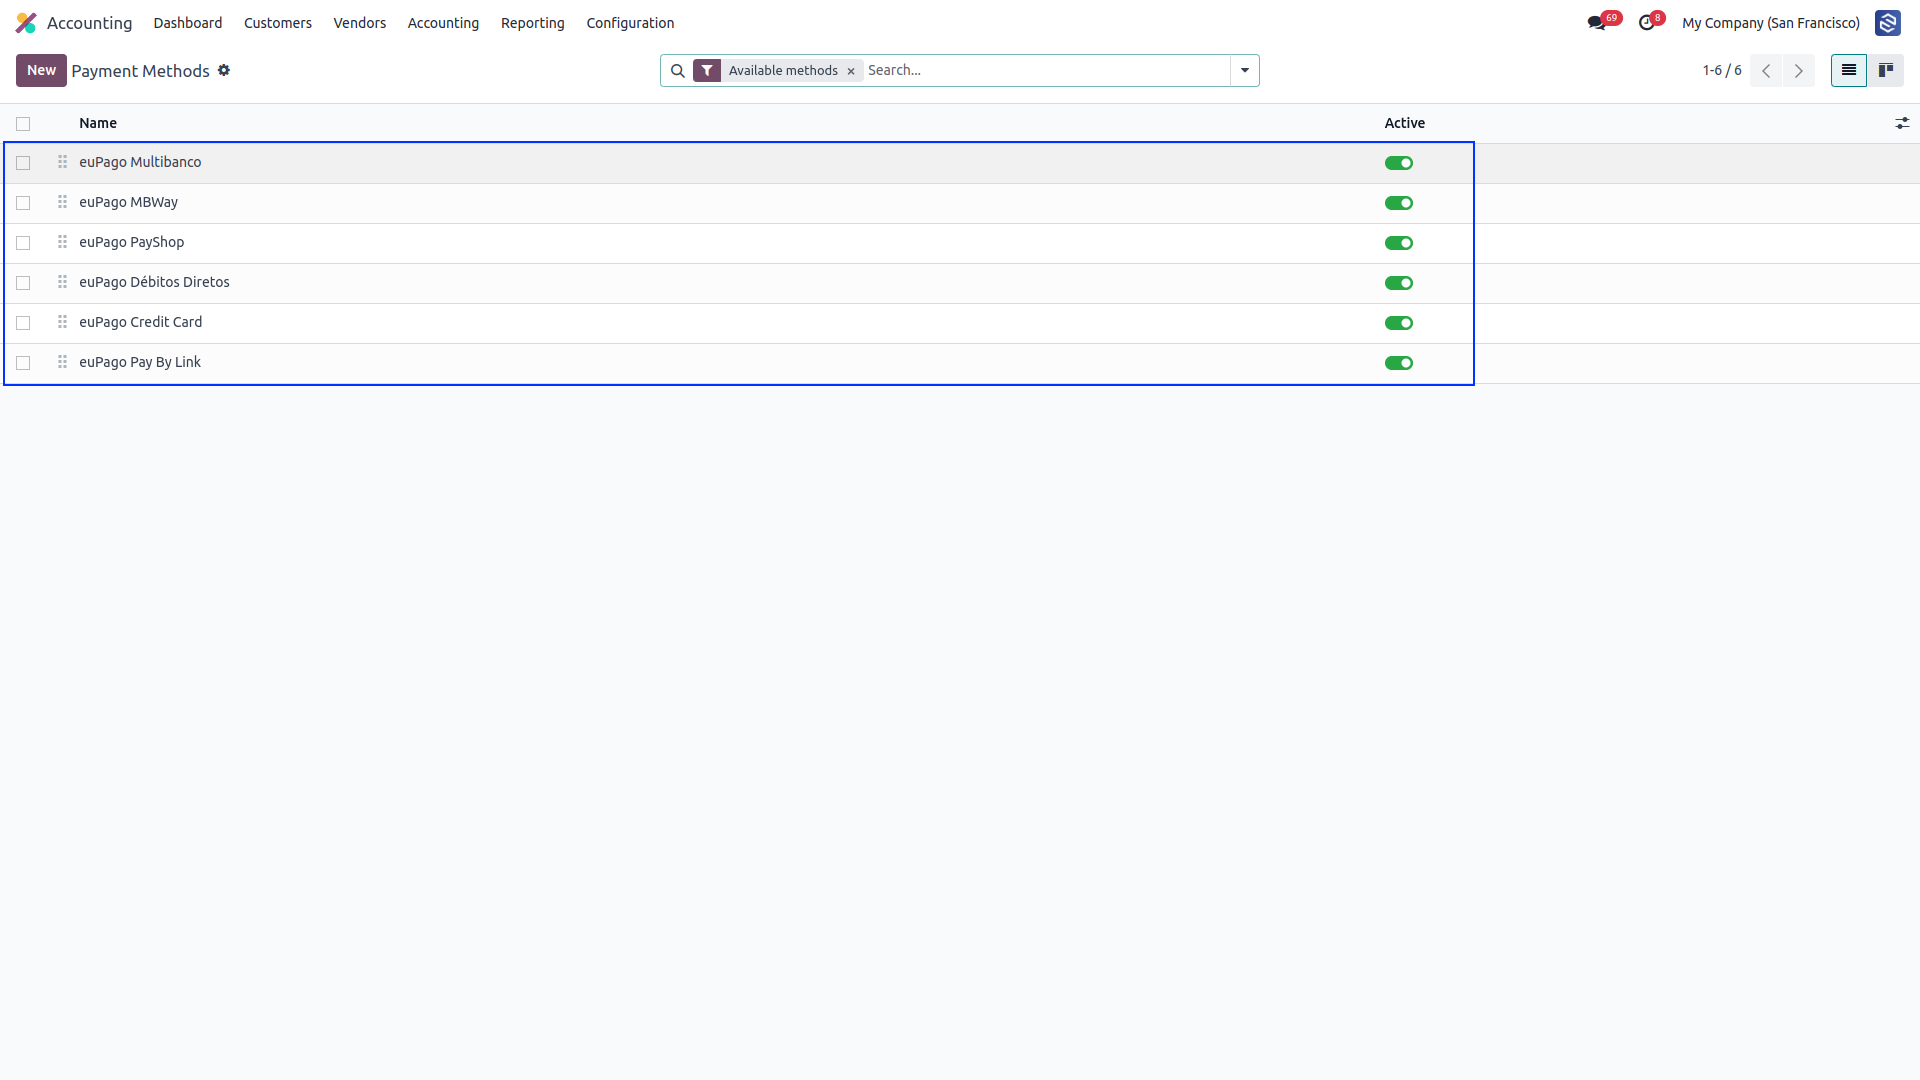Select the euPago PayShop row checkbox
This screenshot has width=1920, height=1080.
23,243
